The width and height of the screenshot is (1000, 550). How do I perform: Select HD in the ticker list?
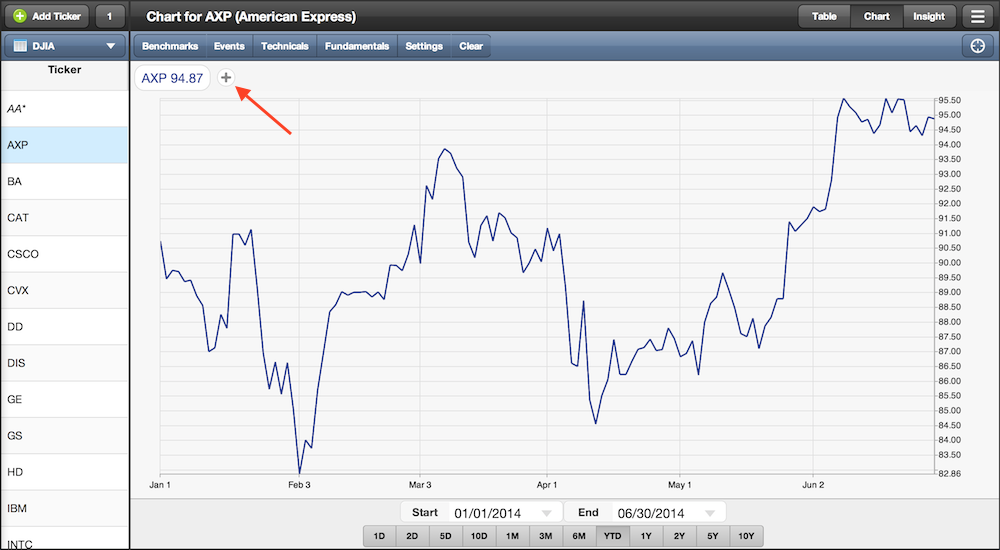[64, 472]
